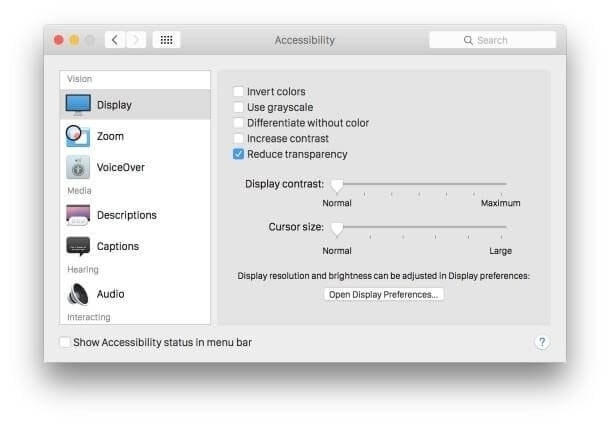Viewport: 610px width, 425px height.
Task: Open the Zoom magnifier icon
Action: pyautogui.click(x=78, y=136)
